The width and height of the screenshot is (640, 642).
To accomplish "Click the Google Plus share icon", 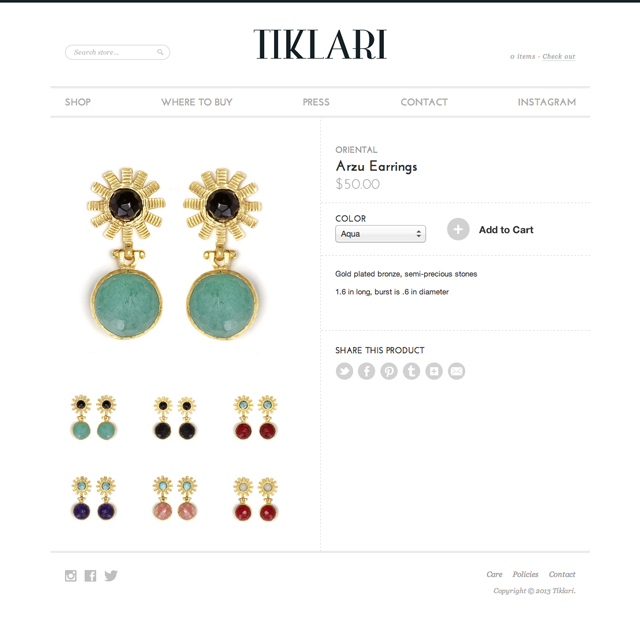I will click(434, 371).
